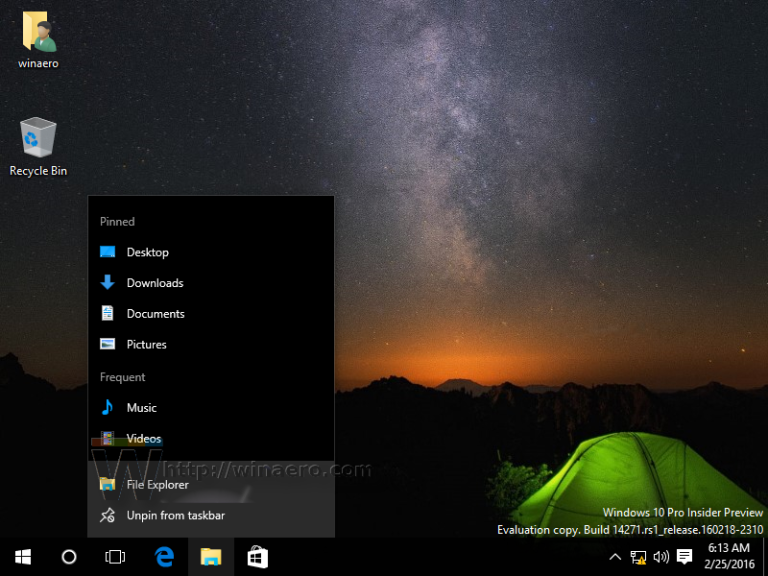Click File Explorer taskbar icon
The height and width of the screenshot is (576, 768).
click(x=210, y=557)
